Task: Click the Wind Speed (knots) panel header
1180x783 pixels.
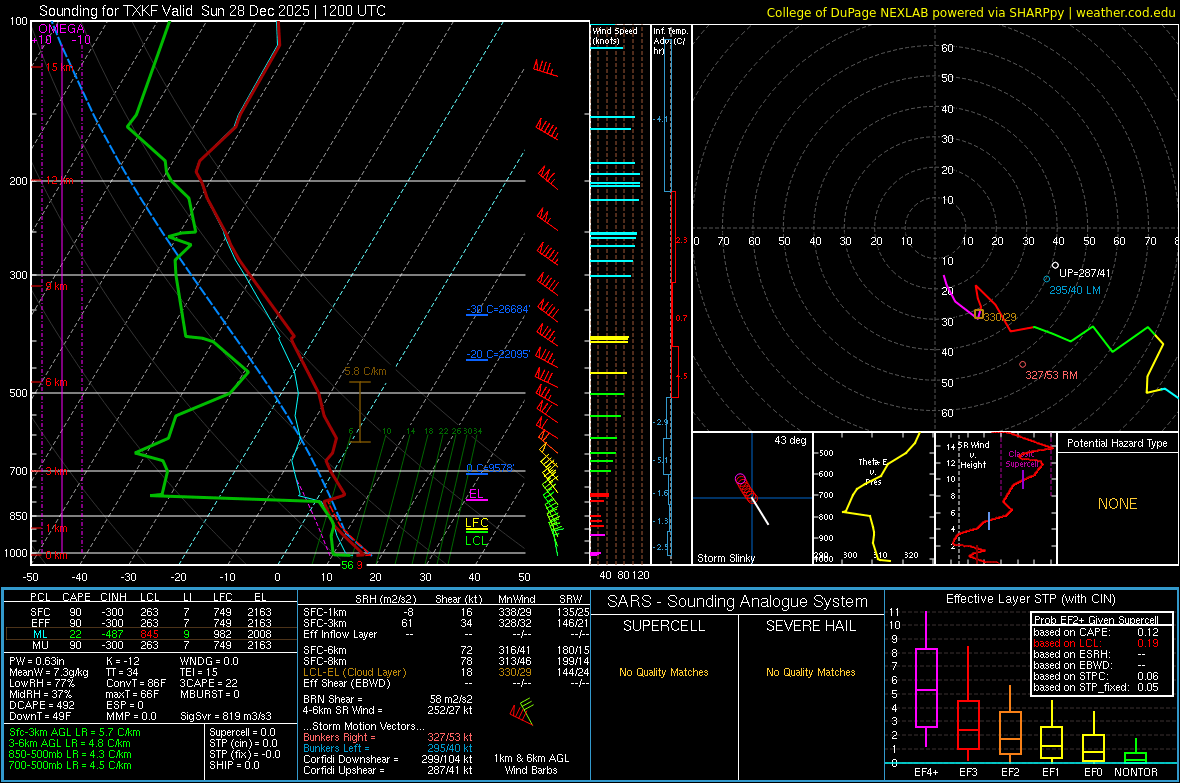Action: tap(615, 35)
